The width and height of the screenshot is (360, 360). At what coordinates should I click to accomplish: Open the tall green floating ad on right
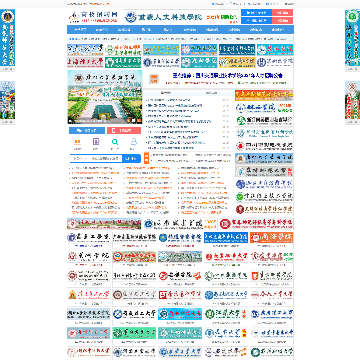pyautogui.click(x=352, y=38)
